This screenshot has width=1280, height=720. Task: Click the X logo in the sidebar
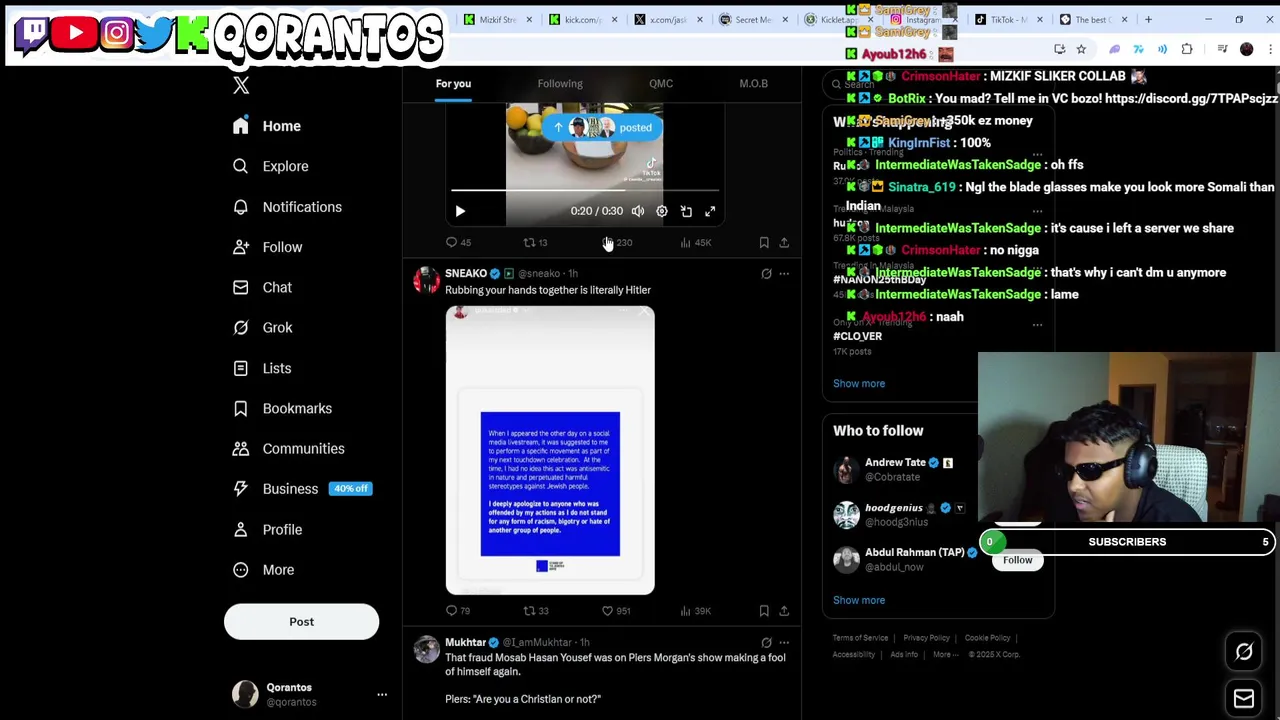pyautogui.click(x=241, y=86)
